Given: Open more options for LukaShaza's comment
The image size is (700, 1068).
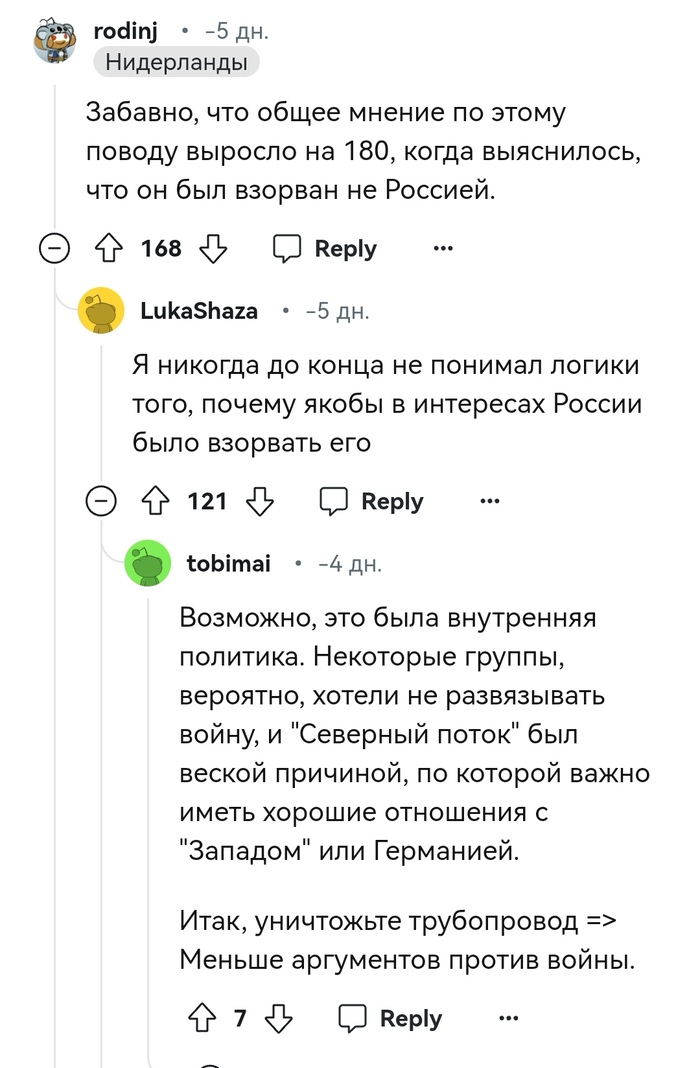Looking at the screenshot, I should [489, 501].
